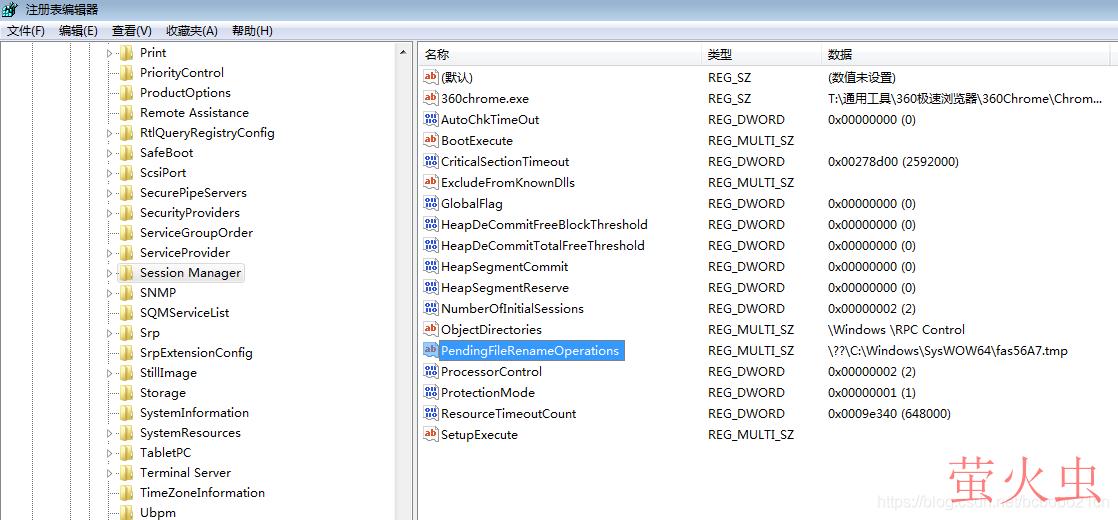The width and height of the screenshot is (1118, 520).
Task: Click the DWORD icon of GlobalFlag
Action: click(x=431, y=203)
